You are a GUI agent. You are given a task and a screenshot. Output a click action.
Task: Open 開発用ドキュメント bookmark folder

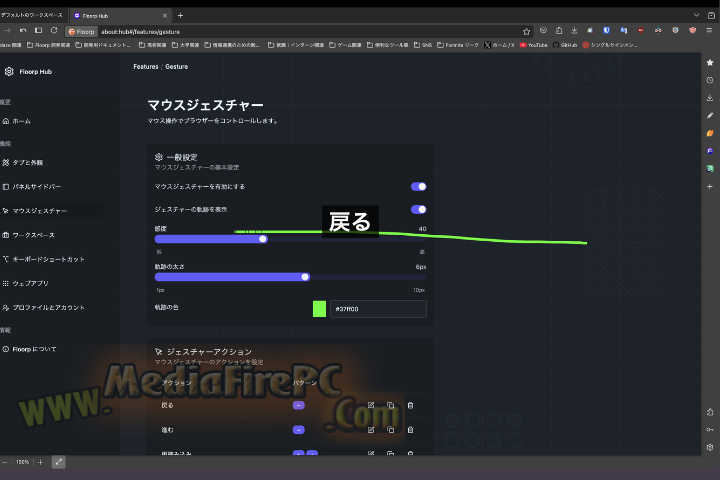pos(103,45)
